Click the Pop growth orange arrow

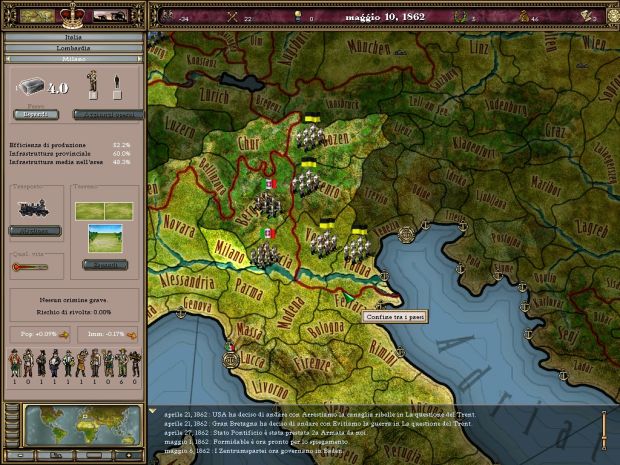(x=64, y=335)
